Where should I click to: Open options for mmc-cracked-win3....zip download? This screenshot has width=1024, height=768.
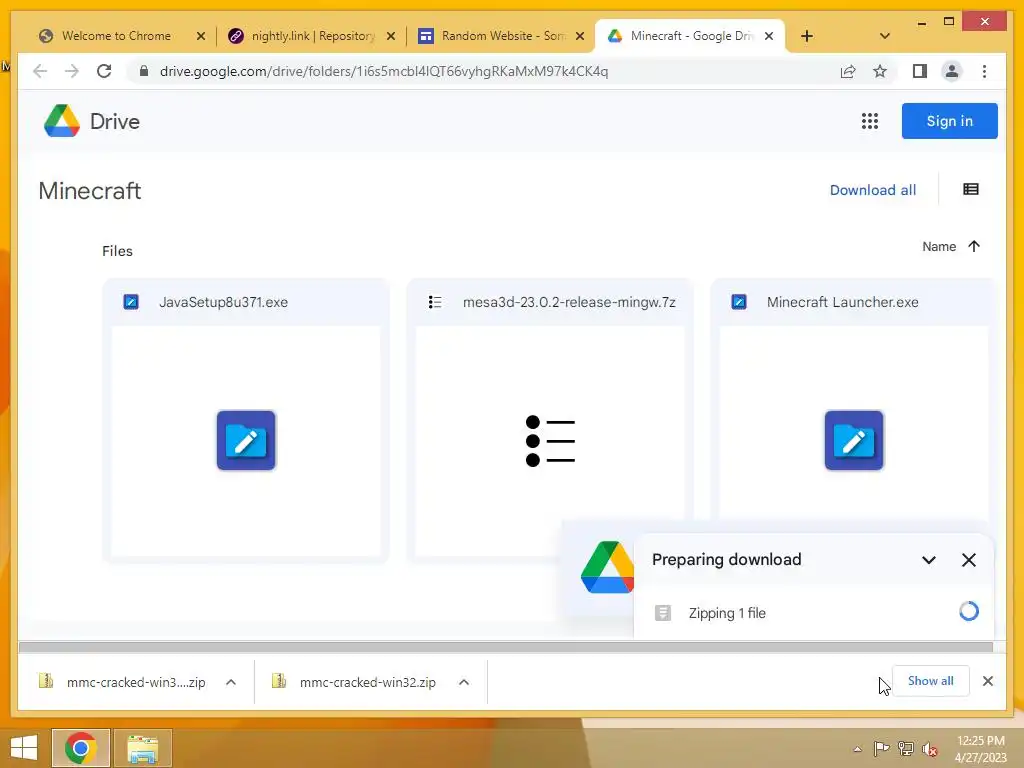[x=231, y=682]
